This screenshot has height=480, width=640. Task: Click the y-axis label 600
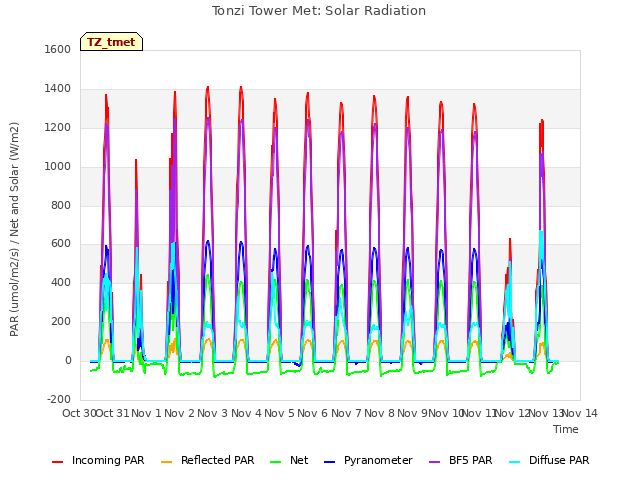point(61,244)
